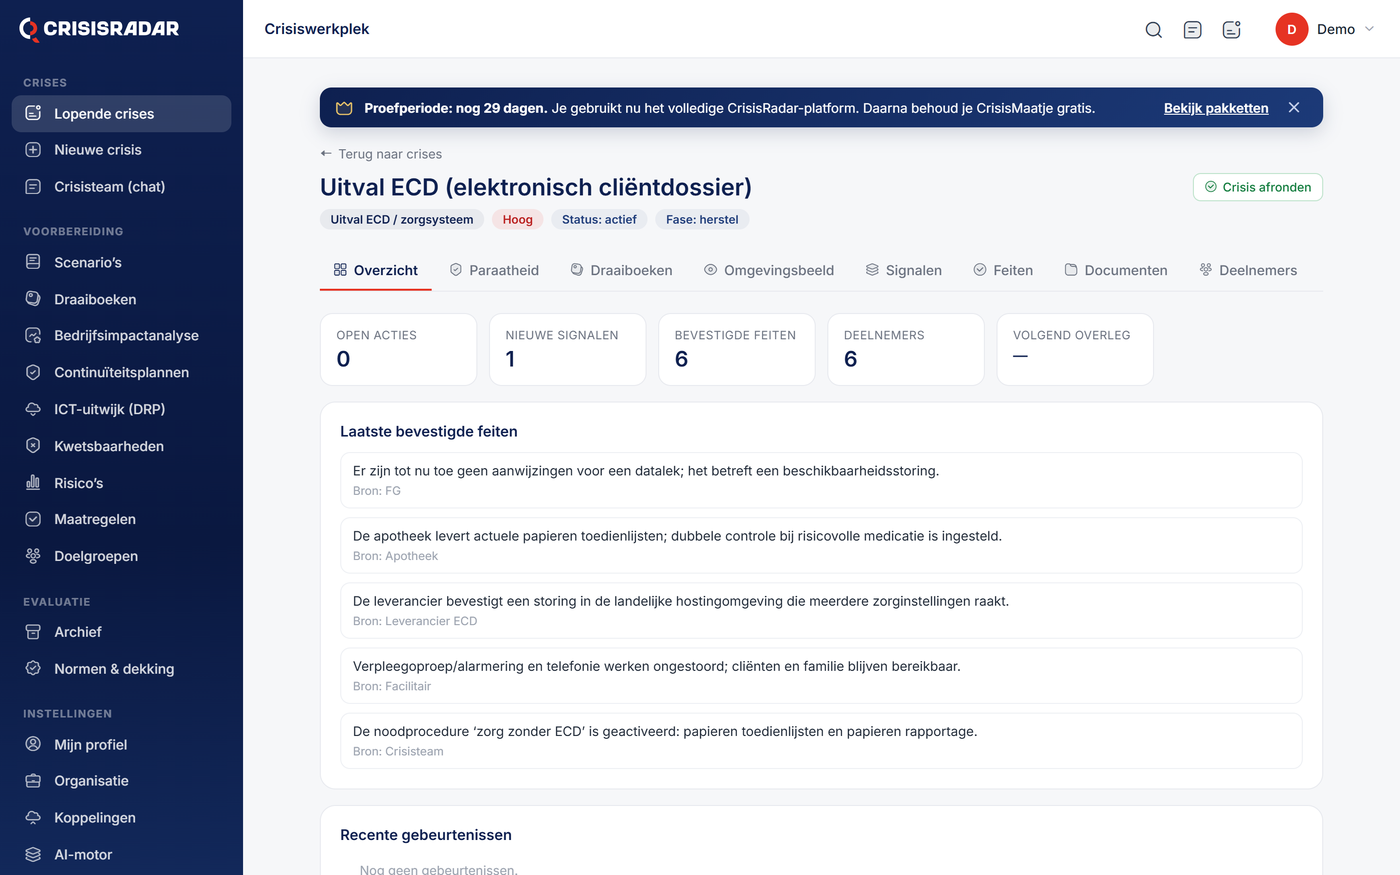Switch to the Paraatheid tab
This screenshot has width=1400, height=875.
494,270
